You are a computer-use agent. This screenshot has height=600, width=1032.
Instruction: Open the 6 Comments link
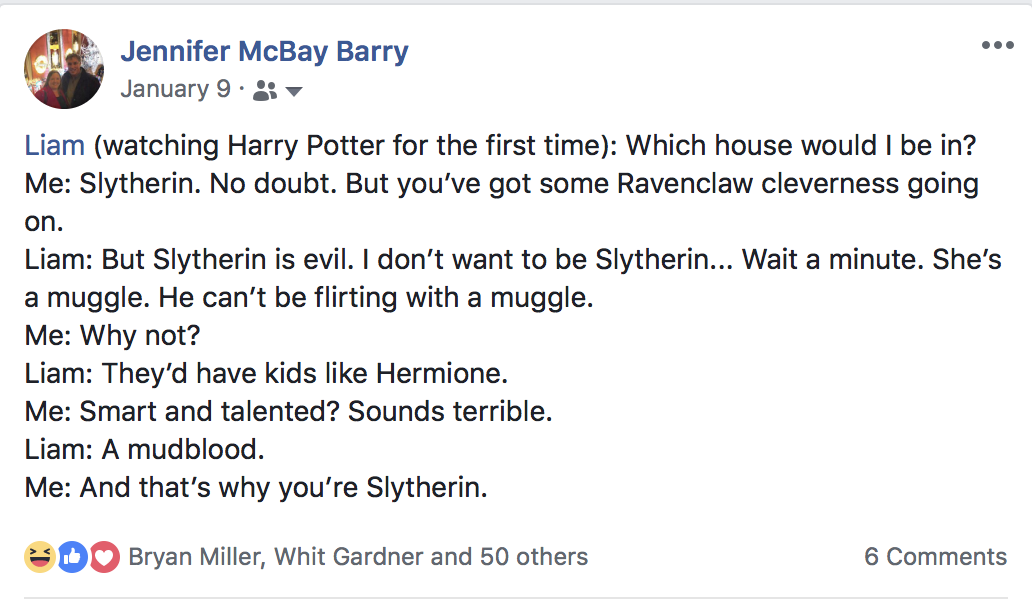coord(935,557)
